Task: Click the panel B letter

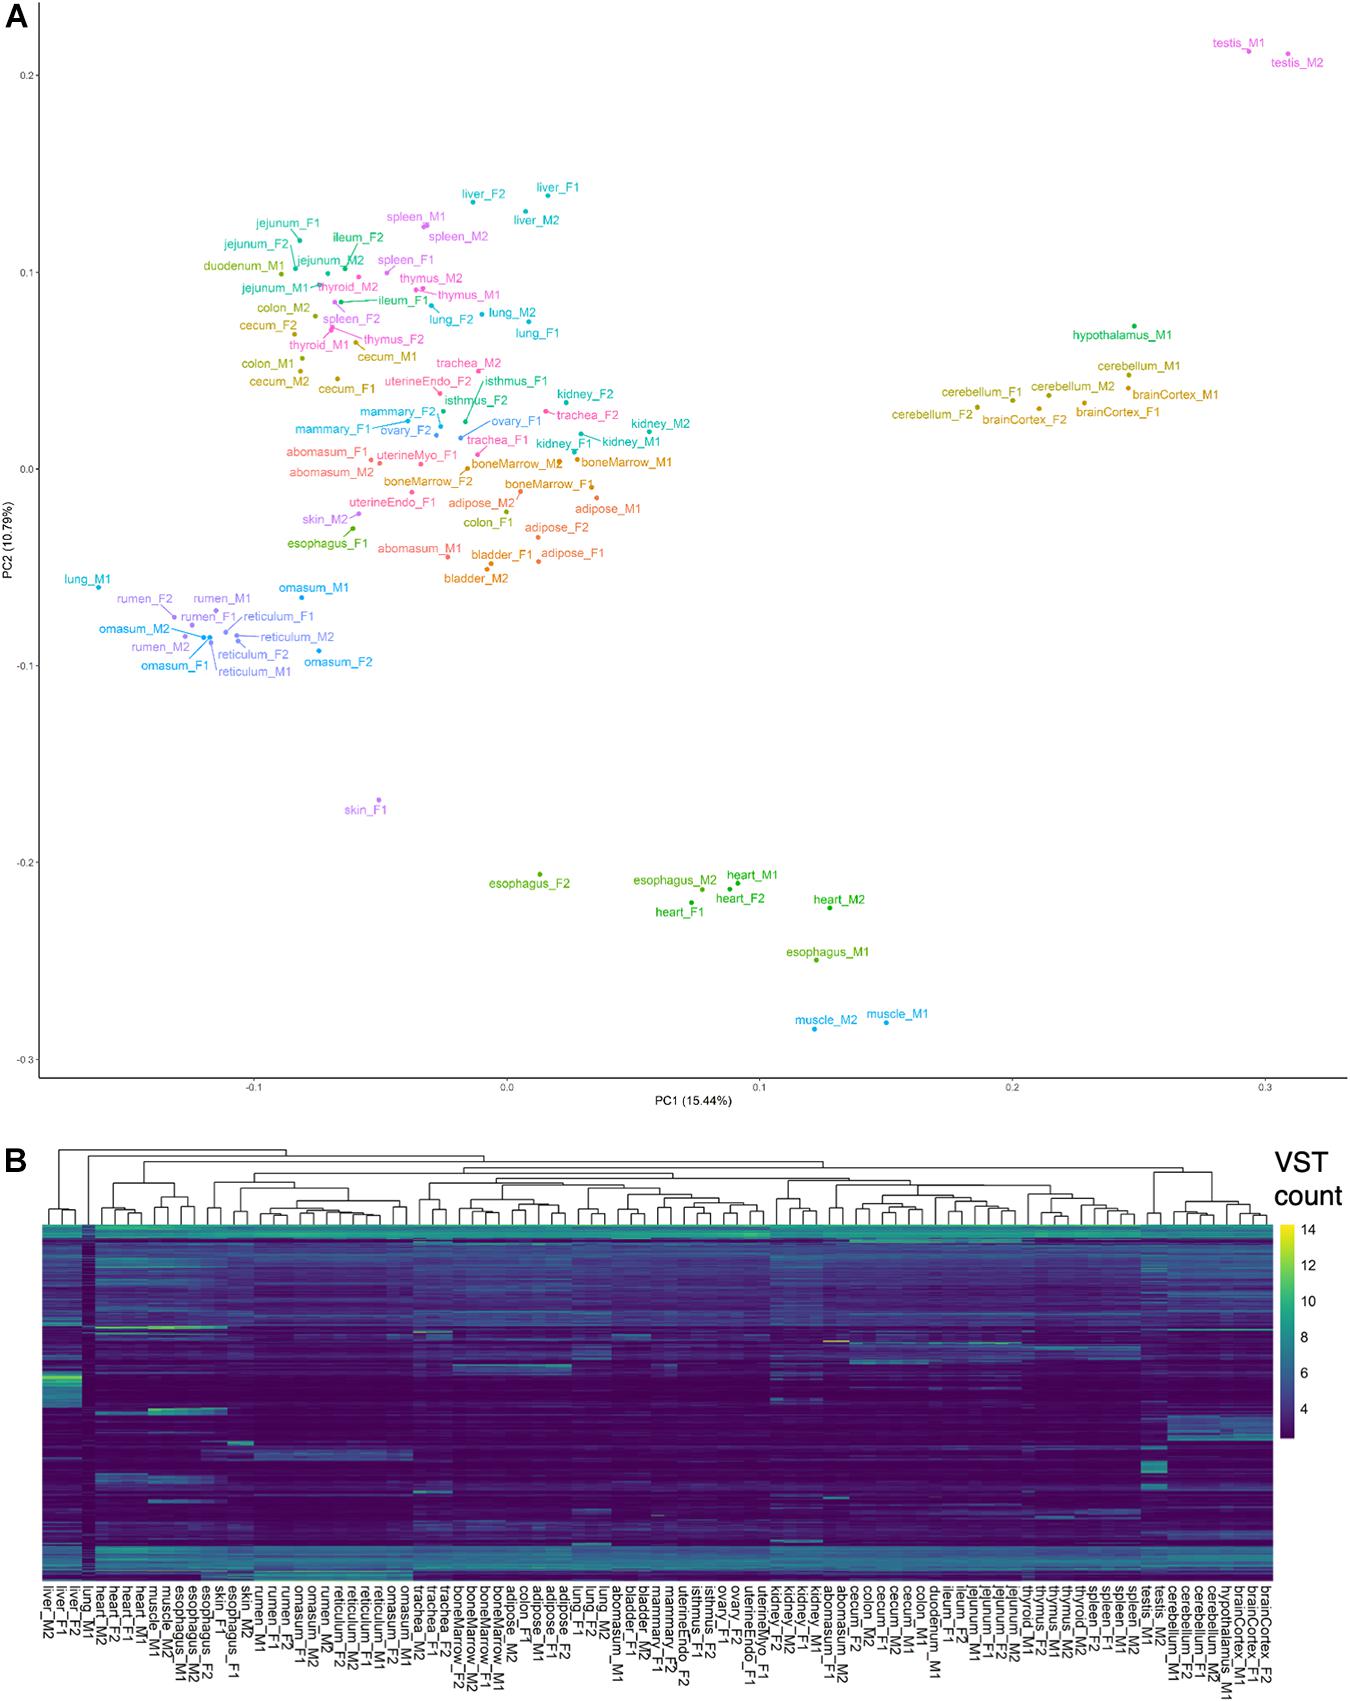Action: tap(15, 1160)
